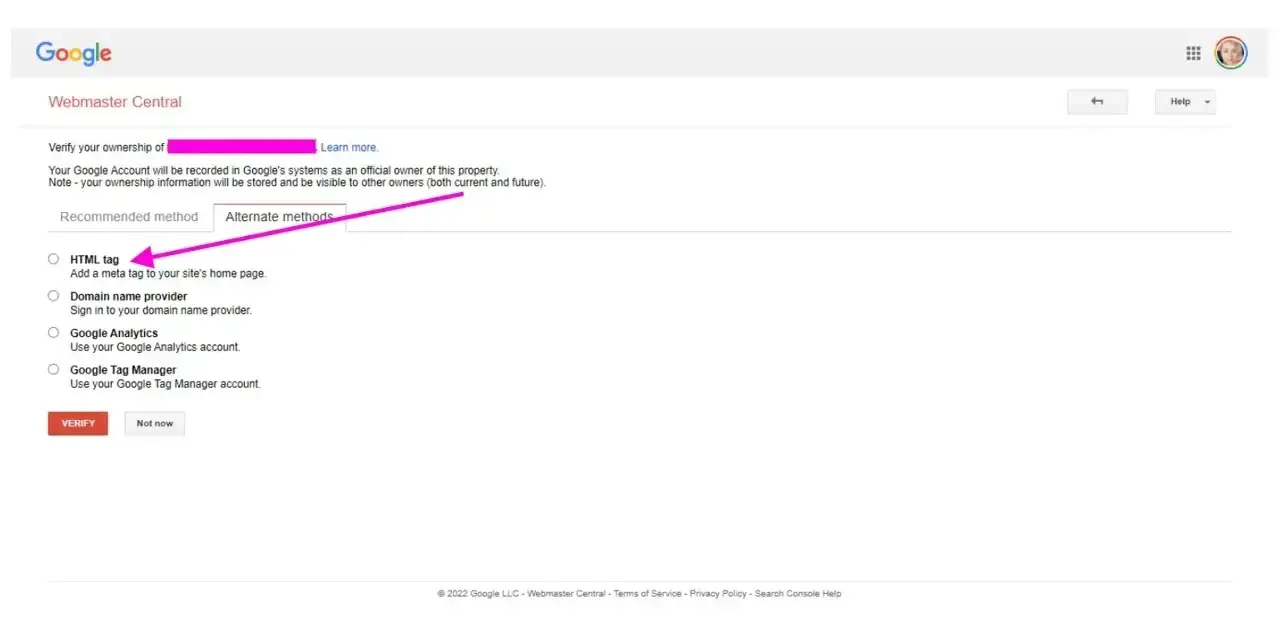Image resolution: width=1279 pixels, height=622 pixels.
Task: Open the footer Webmaster Central link
Action: point(566,594)
